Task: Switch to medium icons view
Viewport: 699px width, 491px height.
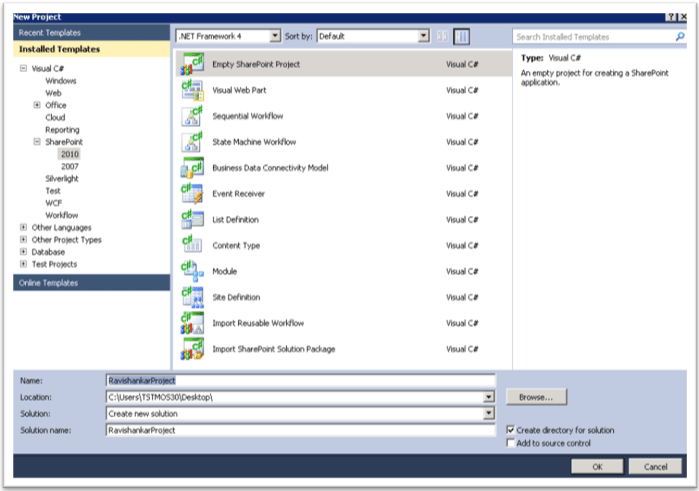Action: tap(461, 37)
